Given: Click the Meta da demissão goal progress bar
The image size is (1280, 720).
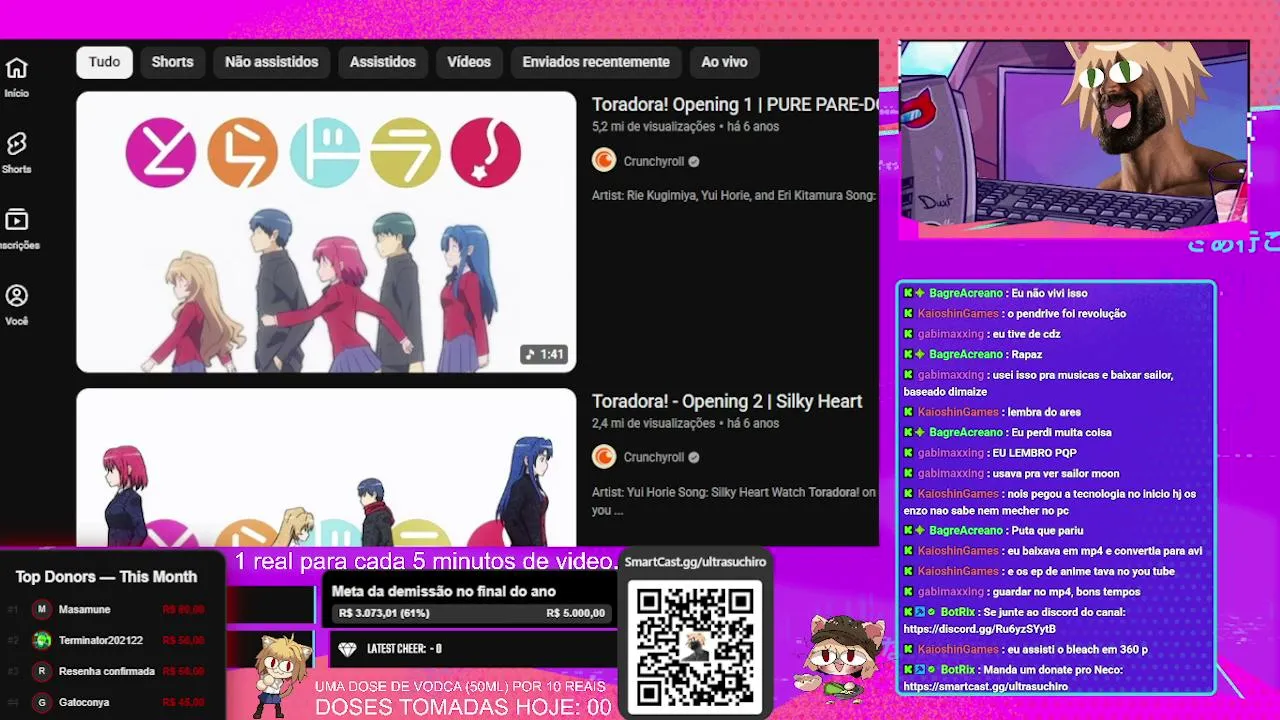Looking at the screenshot, I should (x=472, y=613).
